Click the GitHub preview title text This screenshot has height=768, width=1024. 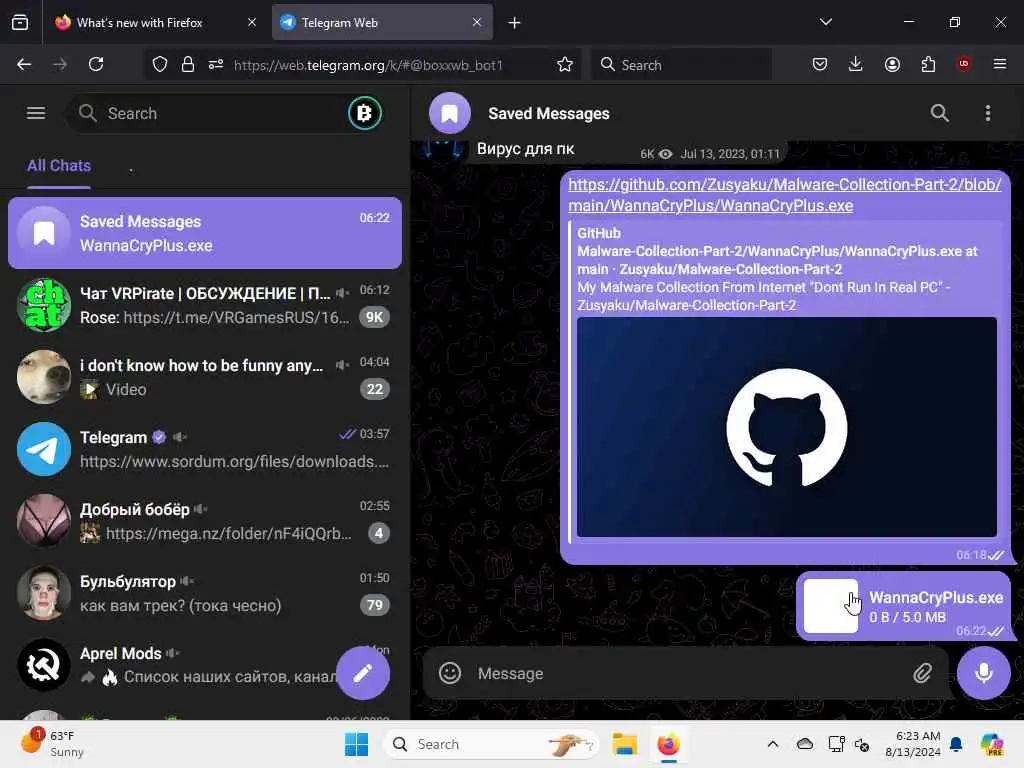[x=777, y=260]
